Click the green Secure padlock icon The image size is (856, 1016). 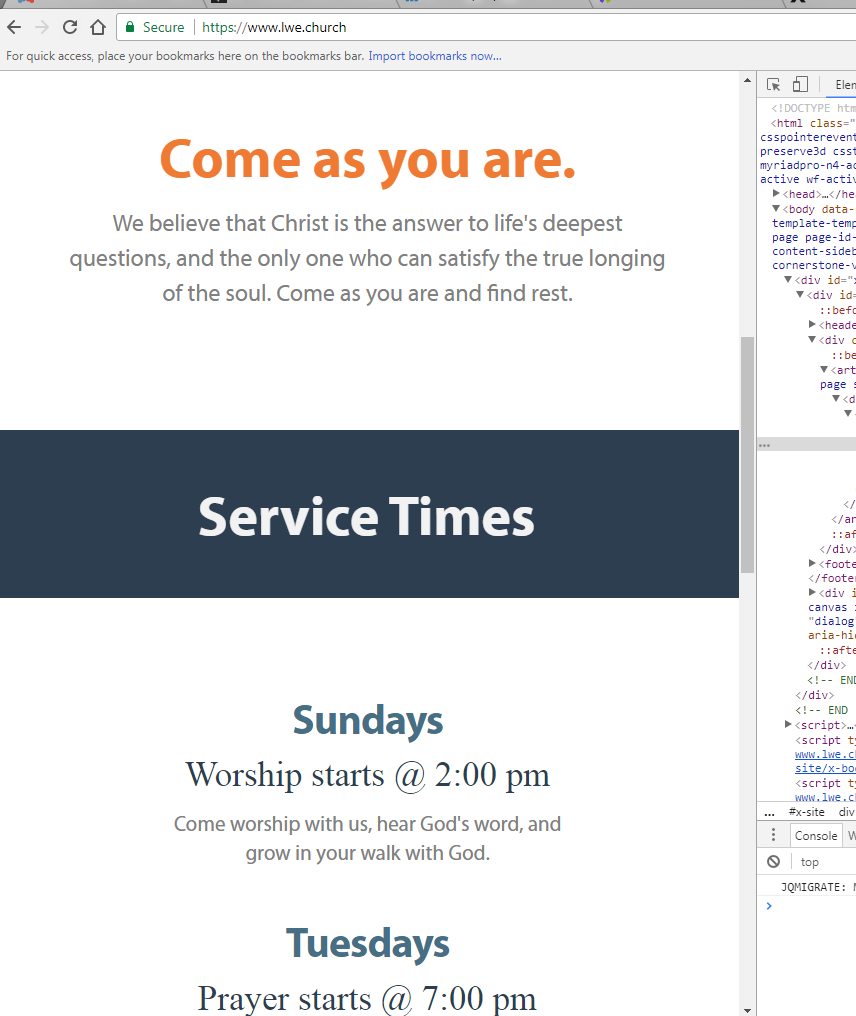[x=130, y=27]
